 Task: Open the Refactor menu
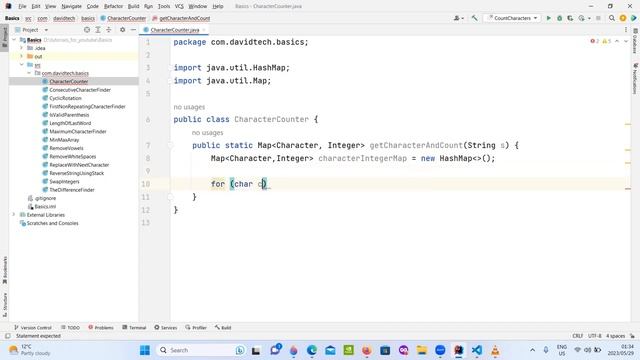[x=113, y=6]
